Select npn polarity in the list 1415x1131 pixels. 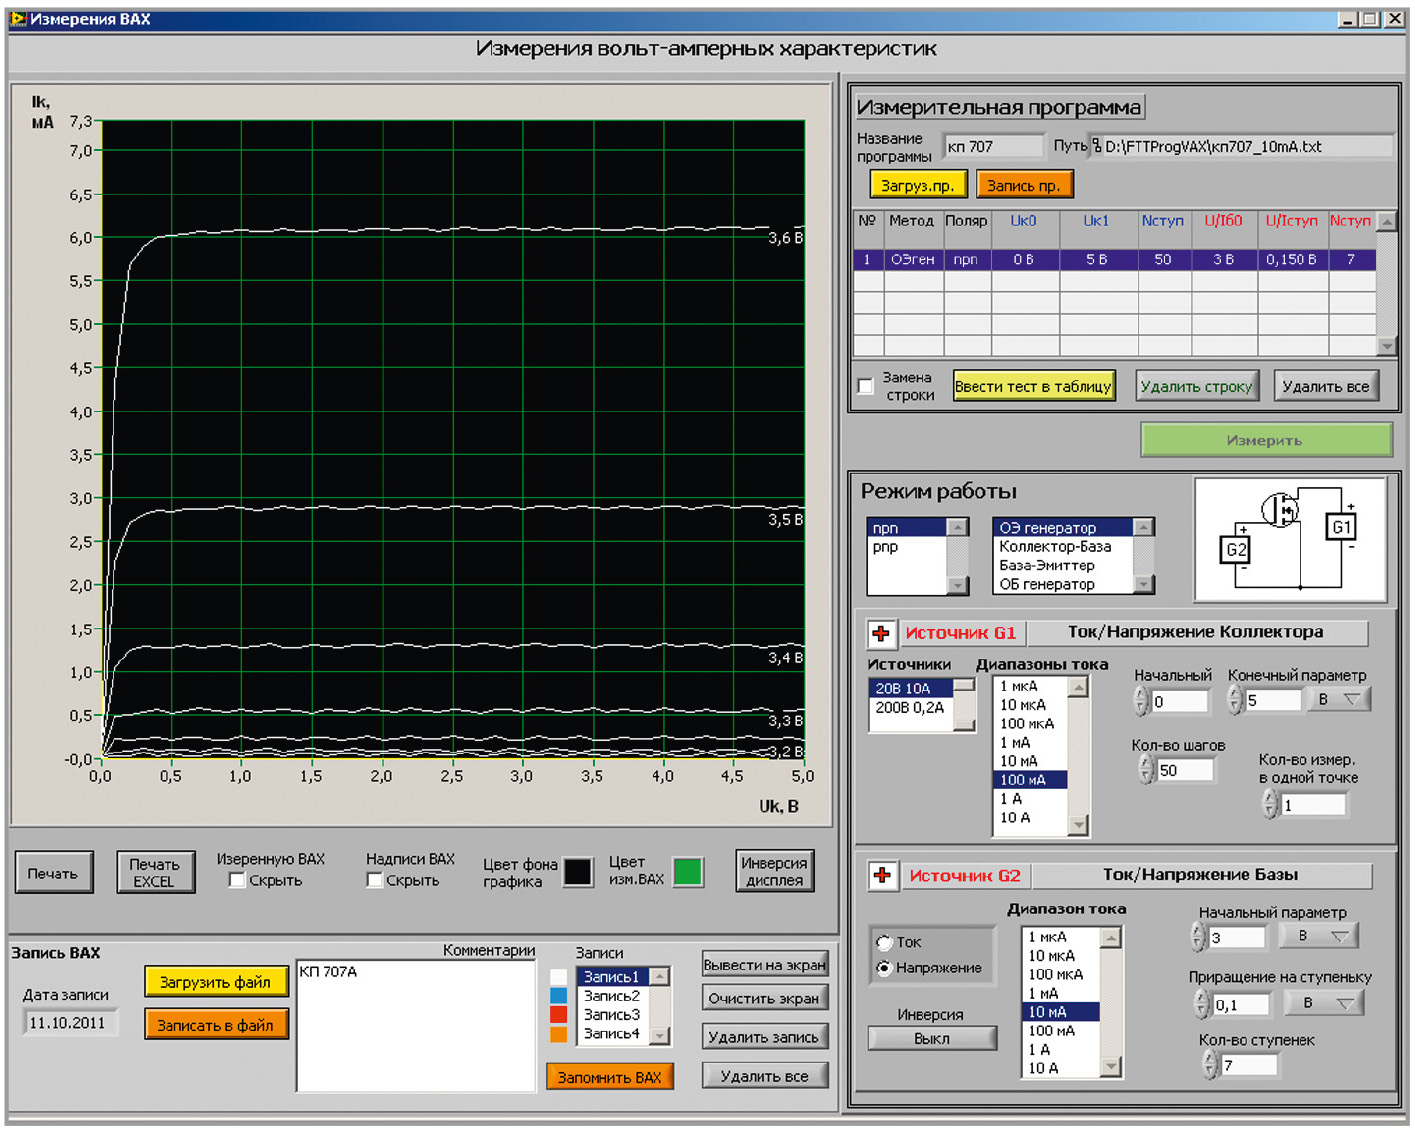point(906,528)
